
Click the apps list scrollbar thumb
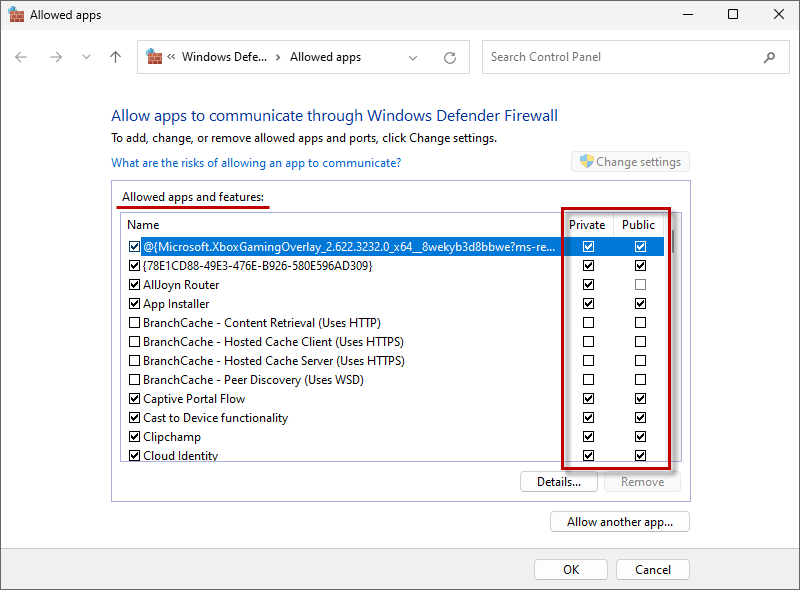point(672,242)
